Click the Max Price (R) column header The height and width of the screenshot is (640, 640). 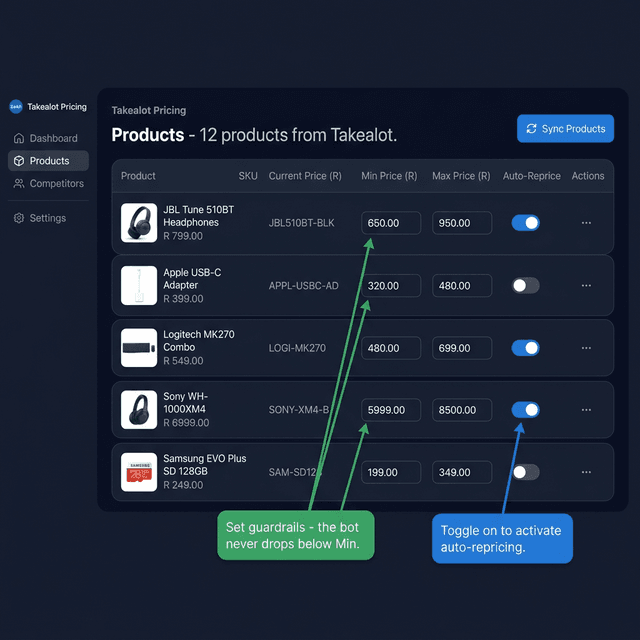point(461,176)
